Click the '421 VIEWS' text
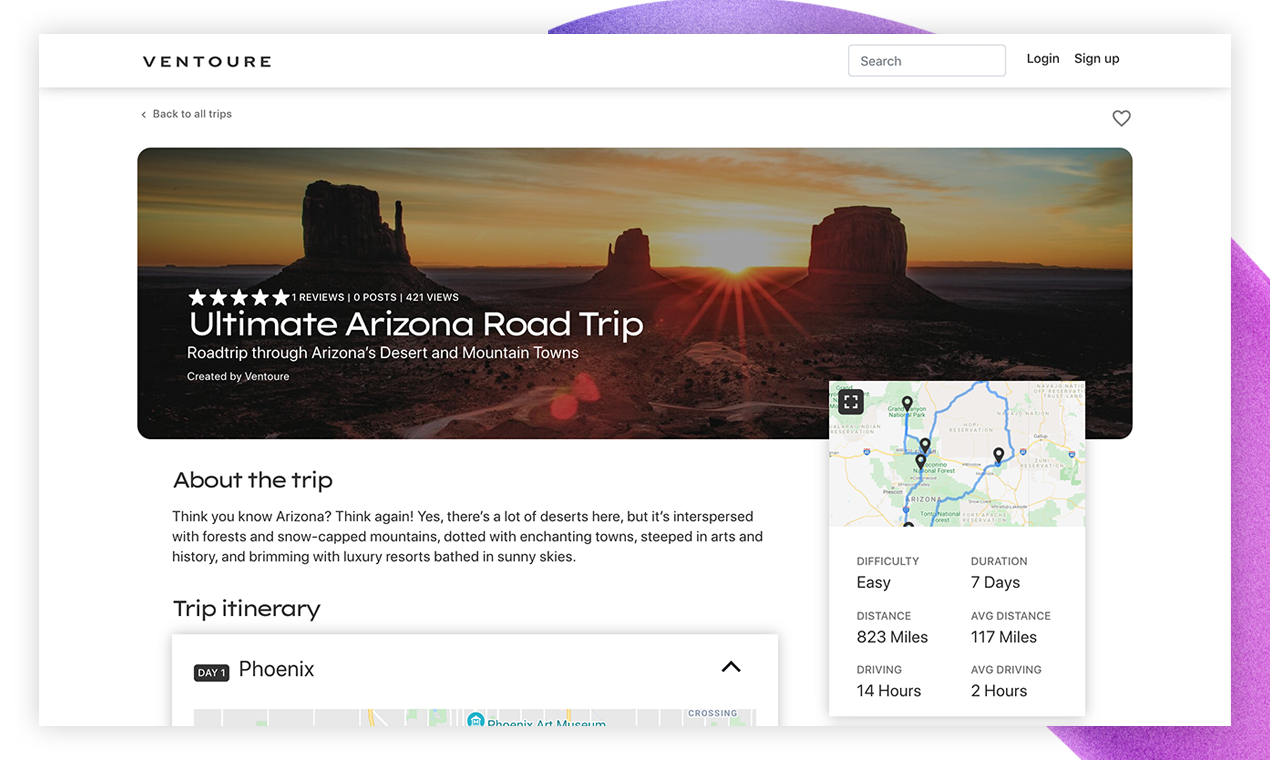Viewport: 1270px width, 760px height. click(x=432, y=297)
